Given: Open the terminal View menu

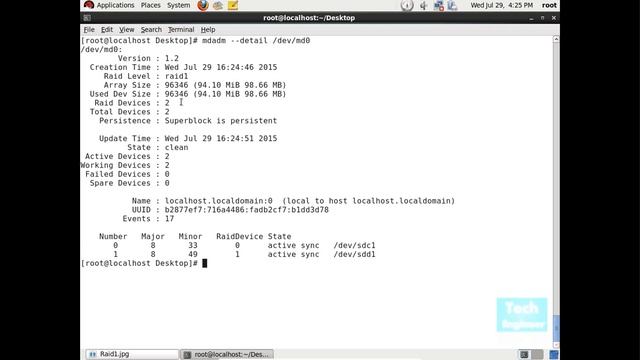Looking at the screenshot, I should pos(127,29).
